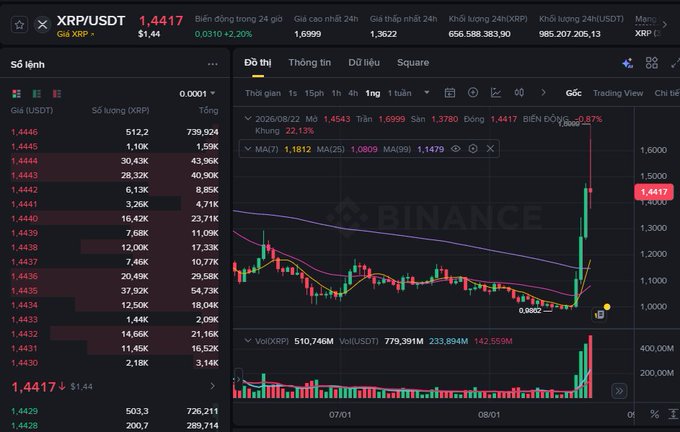This screenshot has width=680, height=432.
Task: Select bid price 1,4428 row
Action: tap(115, 425)
